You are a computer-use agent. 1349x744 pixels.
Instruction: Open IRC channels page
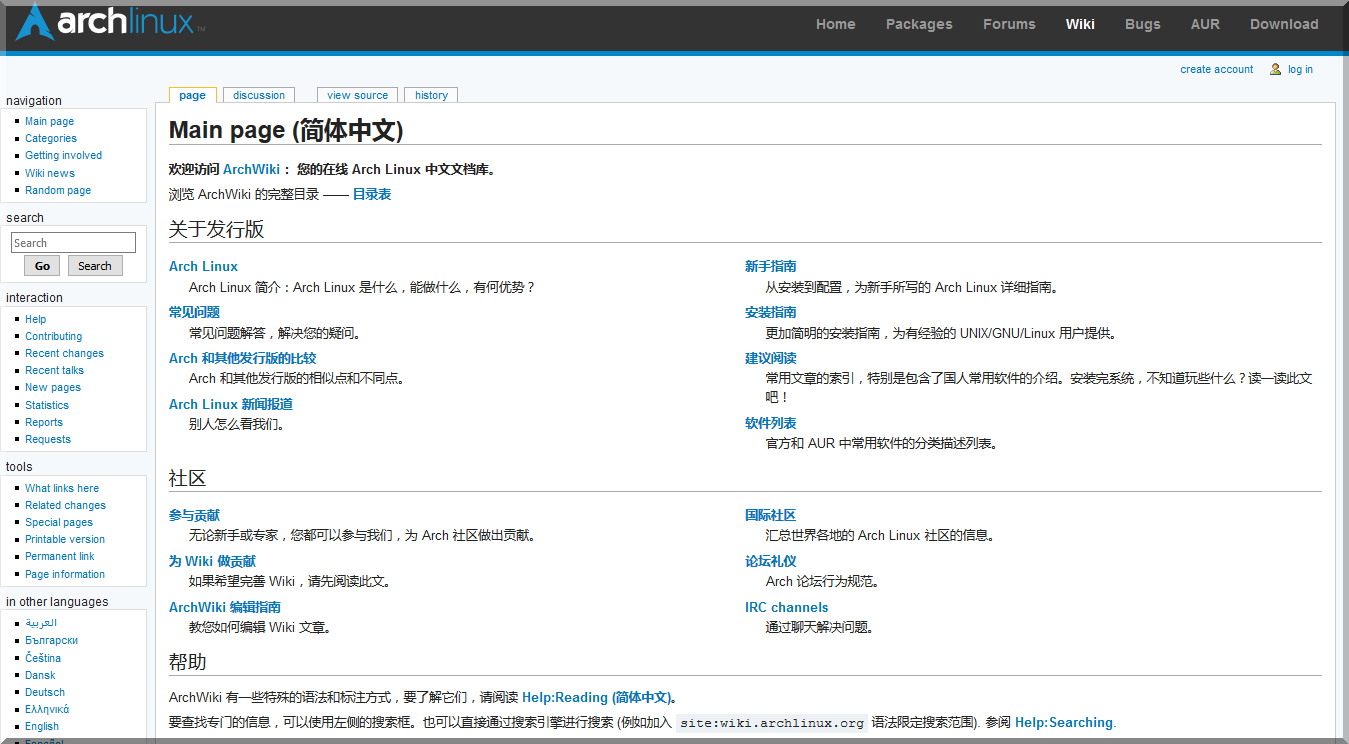pyautogui.click(x=786, y=607)
